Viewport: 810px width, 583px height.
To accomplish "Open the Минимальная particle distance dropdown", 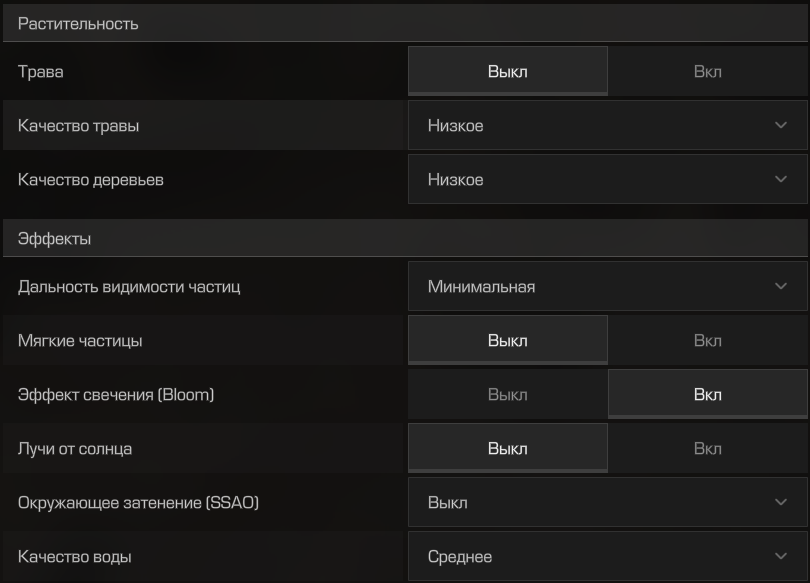I will pyautogui.click(x=608, y=286).
